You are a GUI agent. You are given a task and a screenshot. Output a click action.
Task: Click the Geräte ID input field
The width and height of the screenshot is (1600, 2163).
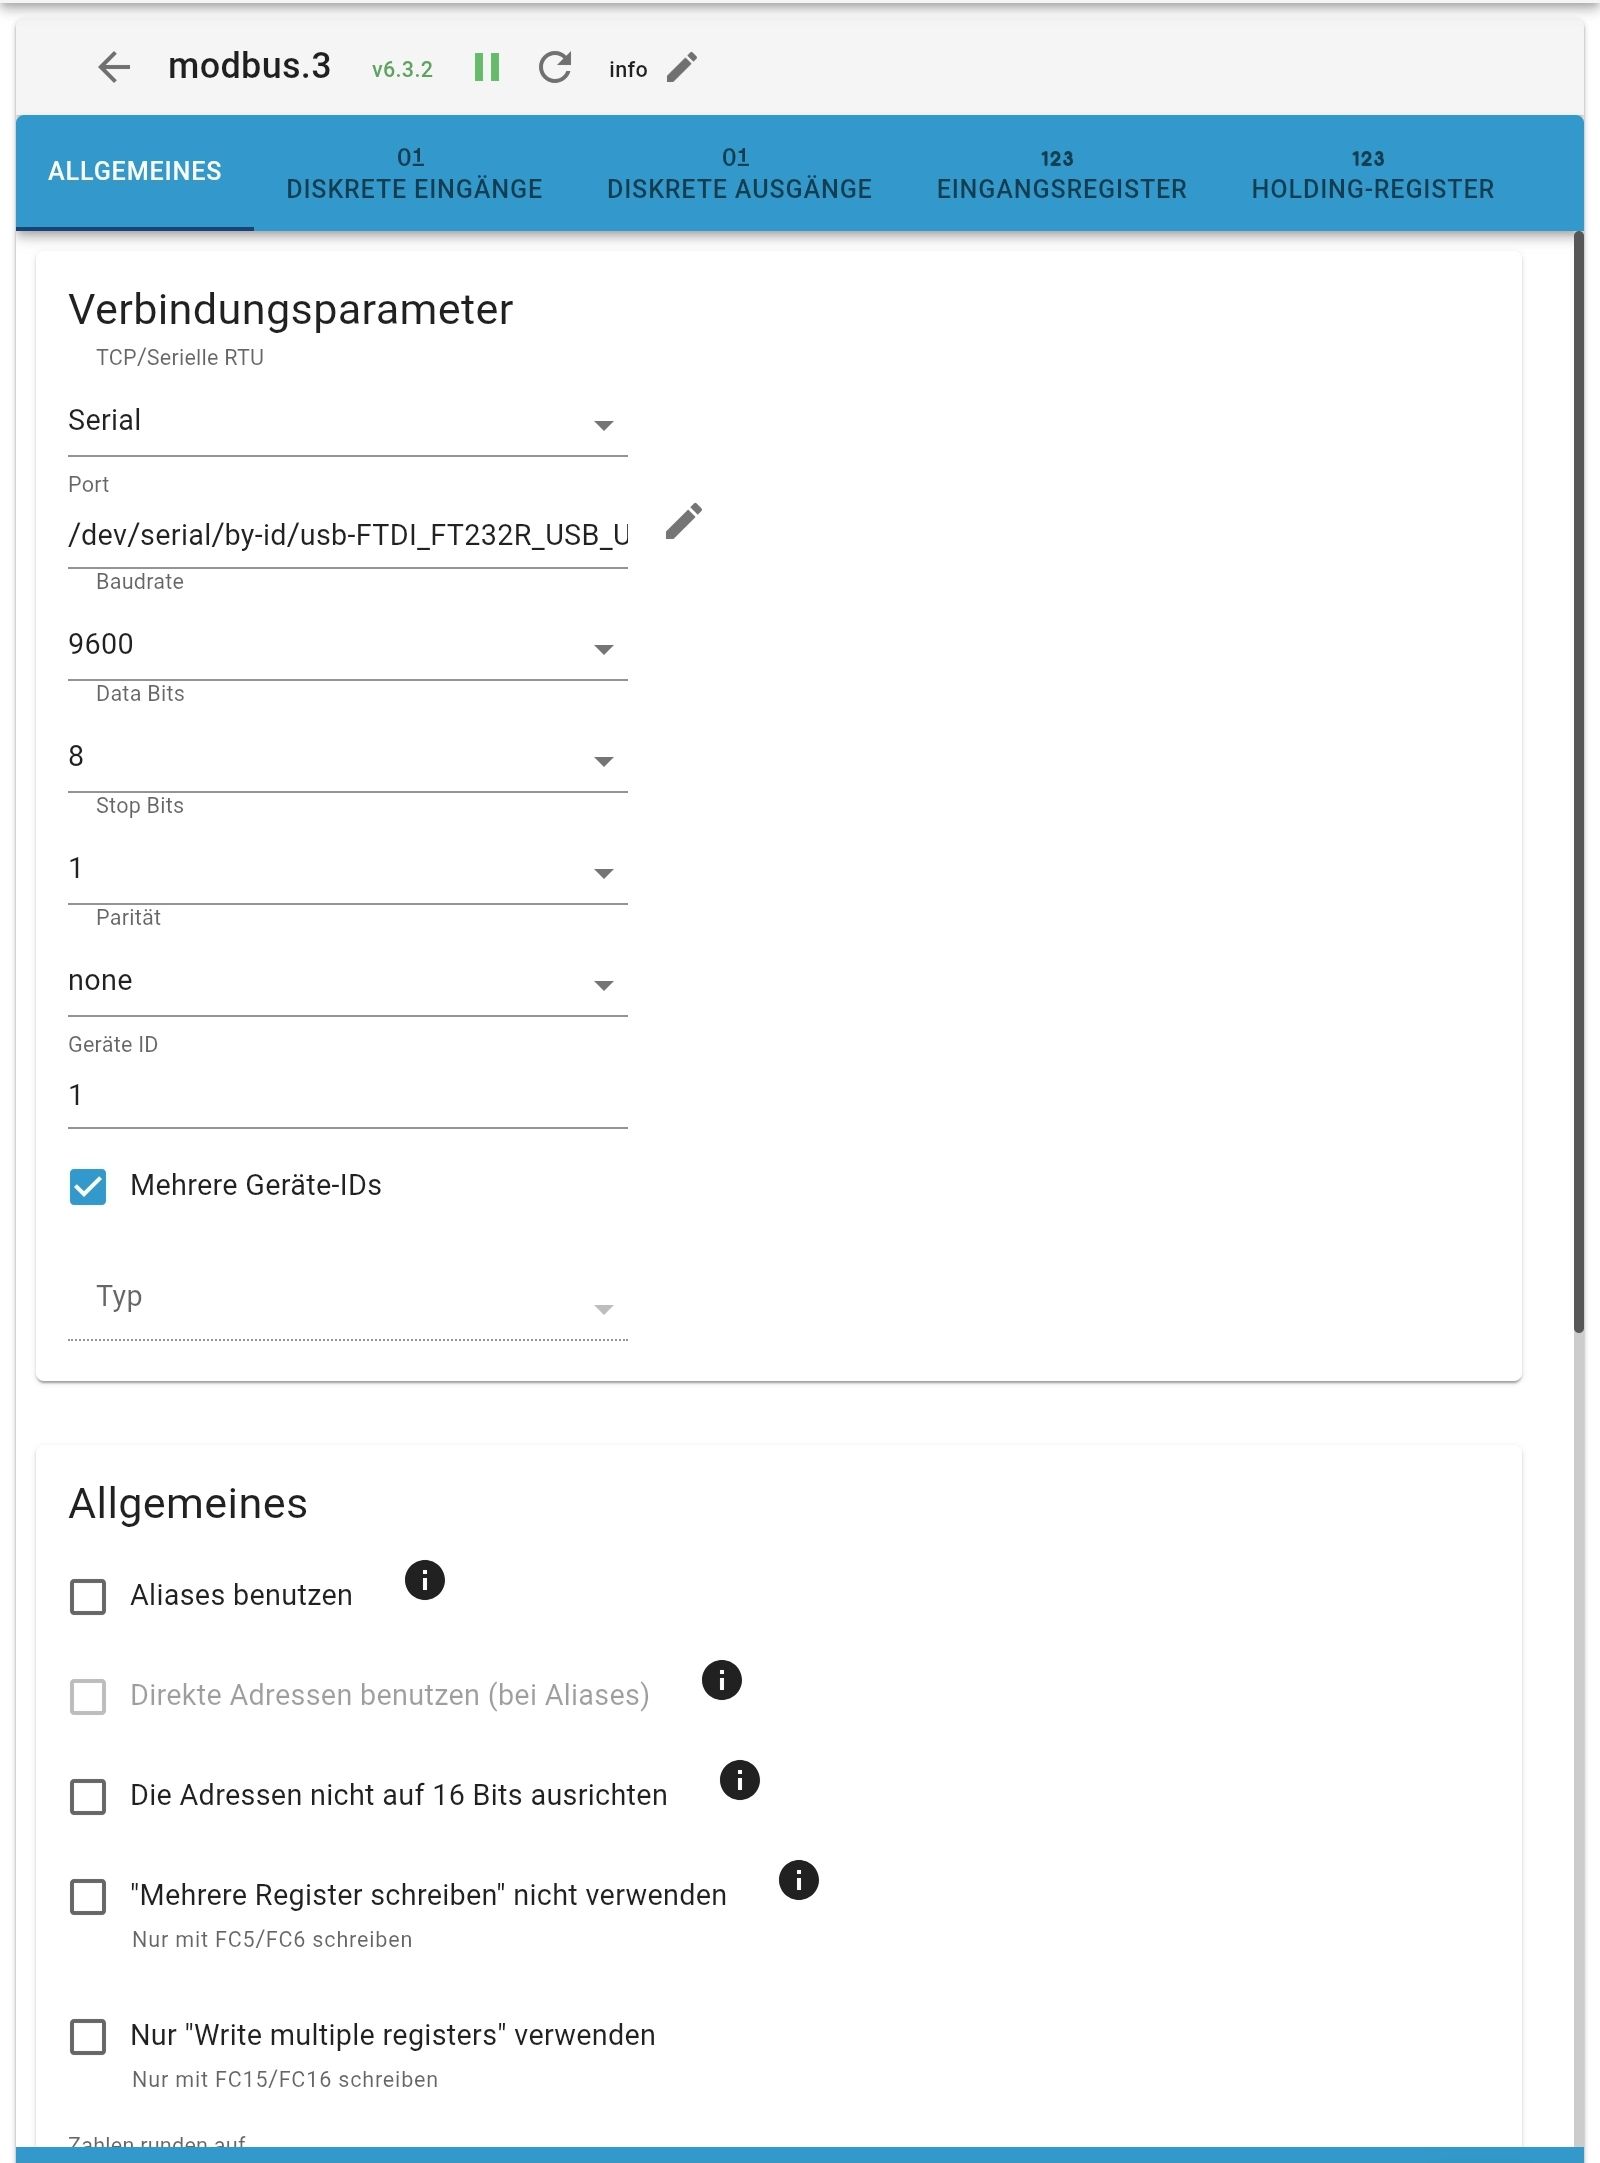pyautogui.click(x=347, y=1096)
